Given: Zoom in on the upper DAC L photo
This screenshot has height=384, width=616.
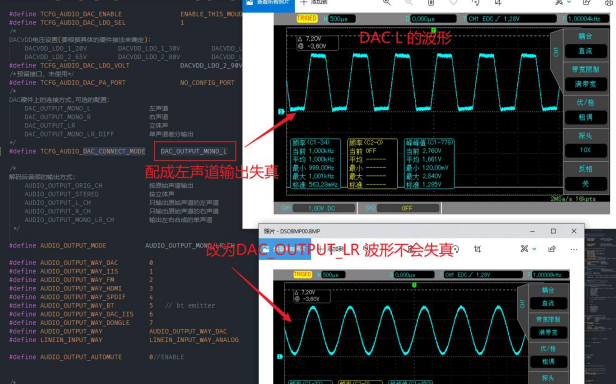Looking at the screenshot, I should (x=387, y=2).
